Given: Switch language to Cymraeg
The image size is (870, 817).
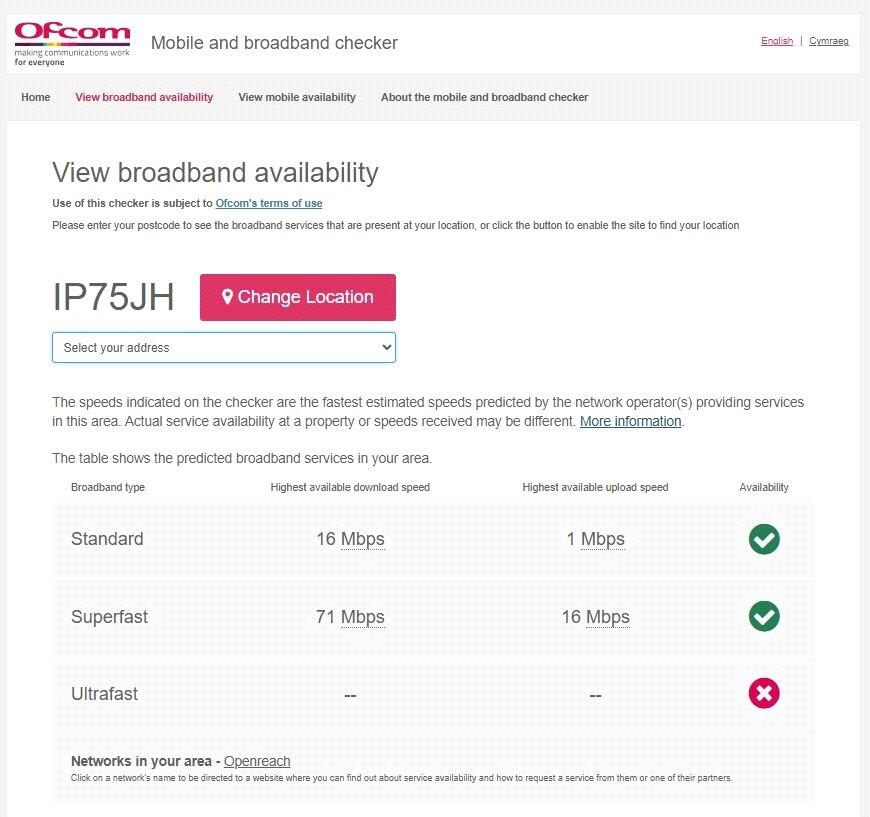Looking at the screenshot, I should 828,41.
